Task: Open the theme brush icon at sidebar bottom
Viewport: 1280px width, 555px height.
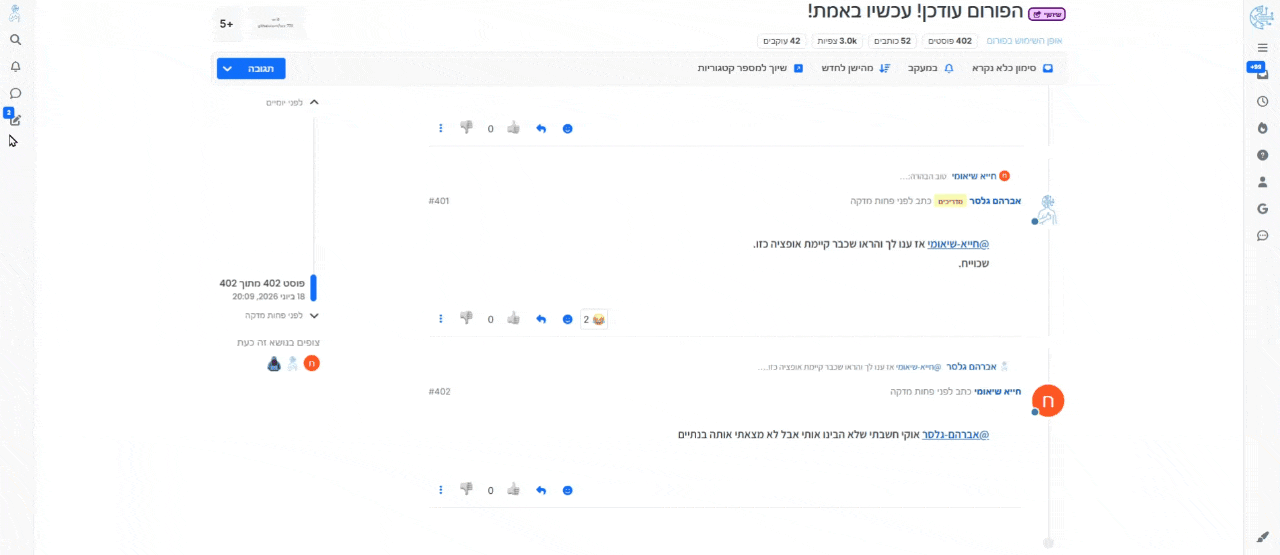Action: [x=1262, y=537]
